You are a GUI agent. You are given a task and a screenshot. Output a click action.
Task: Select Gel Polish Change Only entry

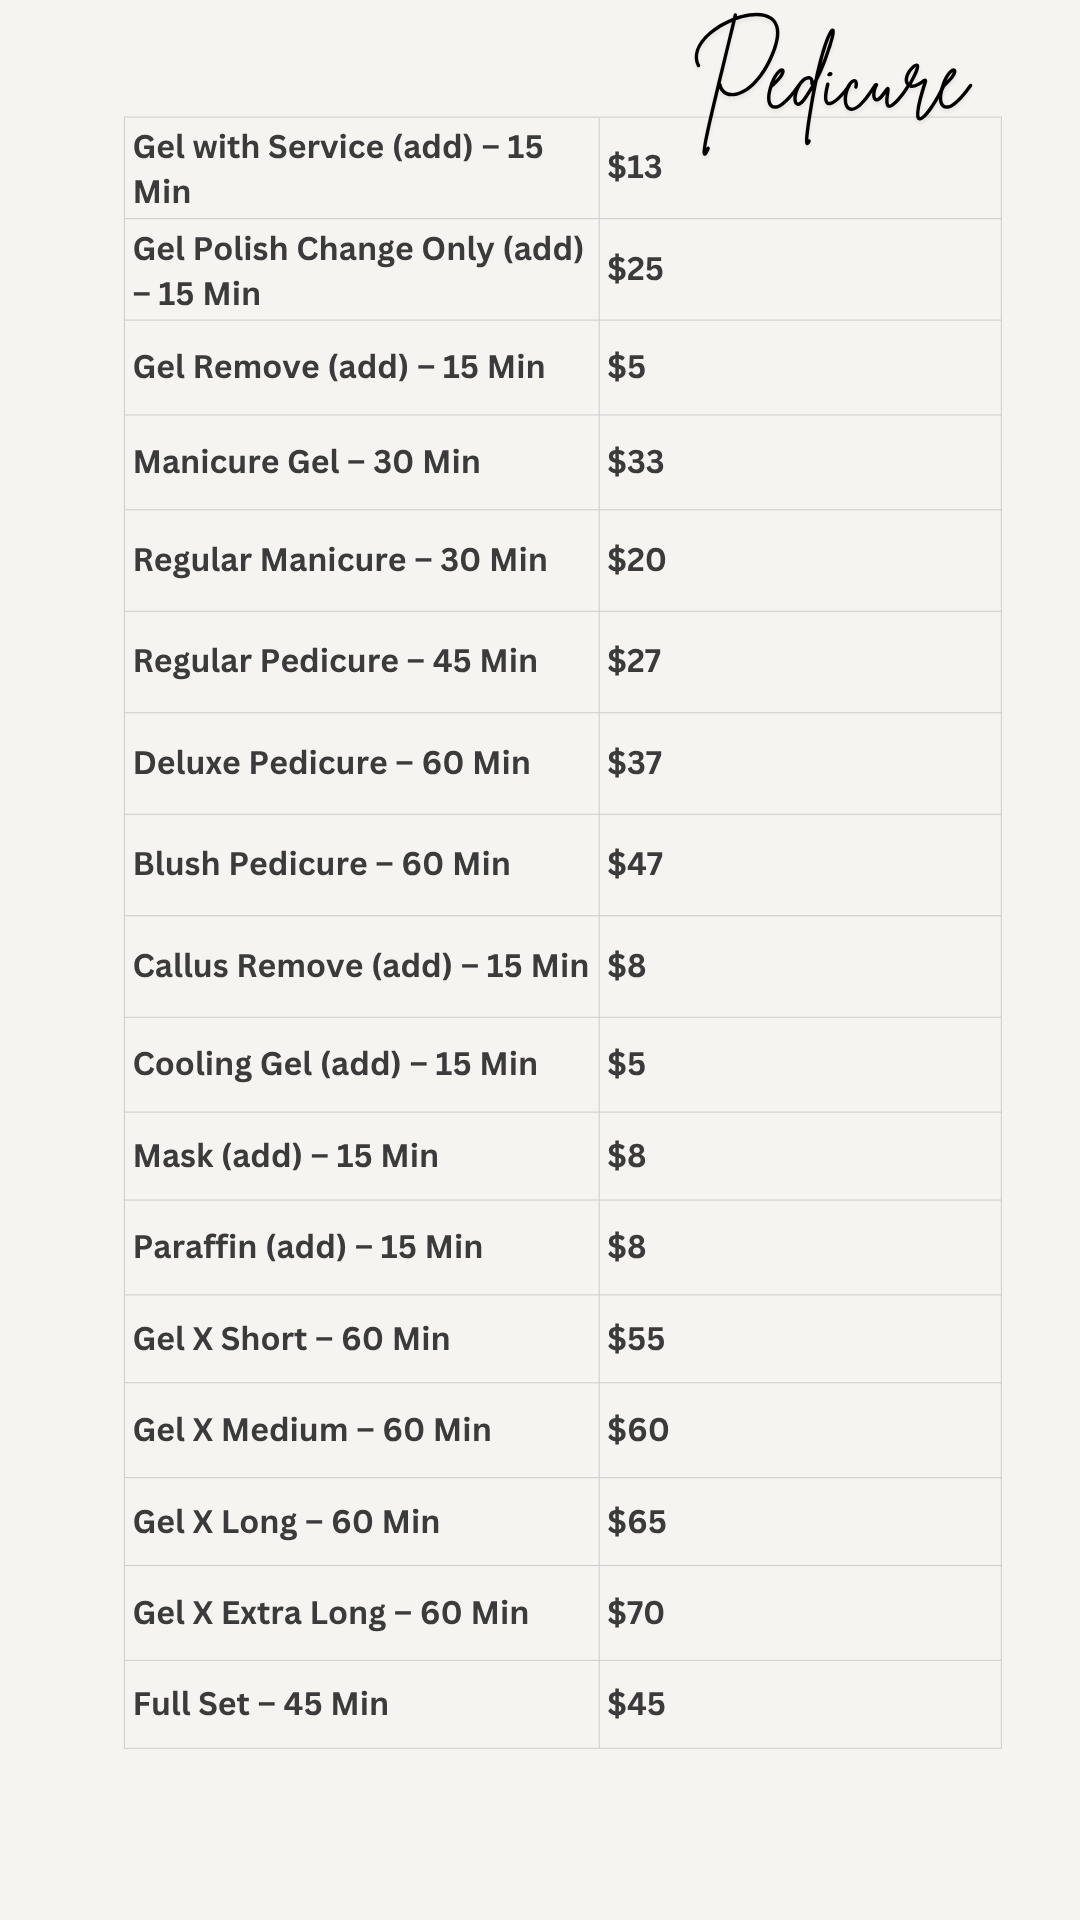357,270
